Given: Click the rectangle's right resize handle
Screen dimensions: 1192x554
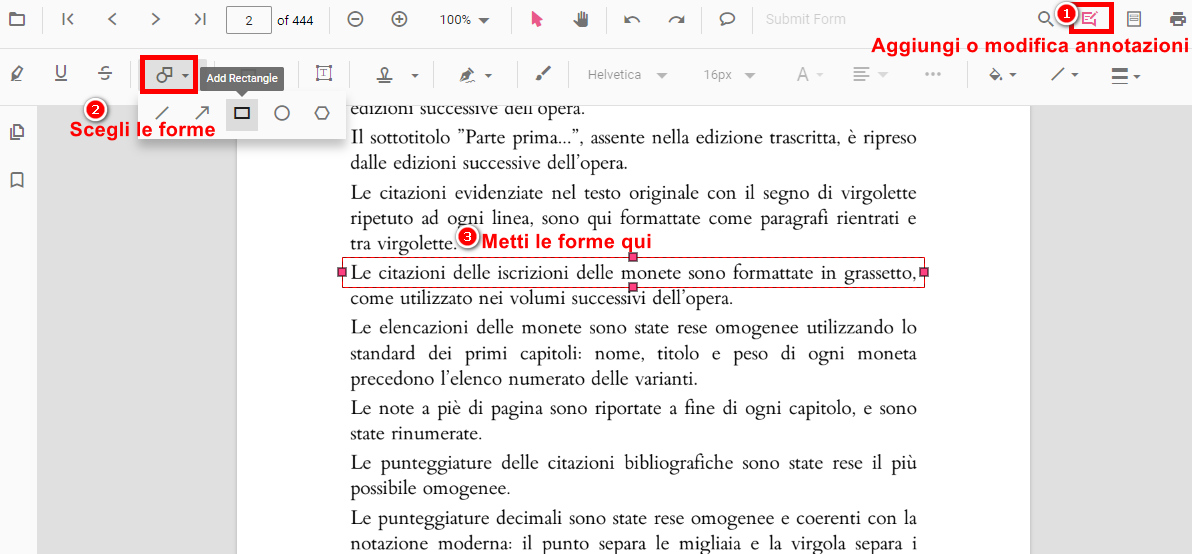Looking at the screenshot, I should pos(924,272).
